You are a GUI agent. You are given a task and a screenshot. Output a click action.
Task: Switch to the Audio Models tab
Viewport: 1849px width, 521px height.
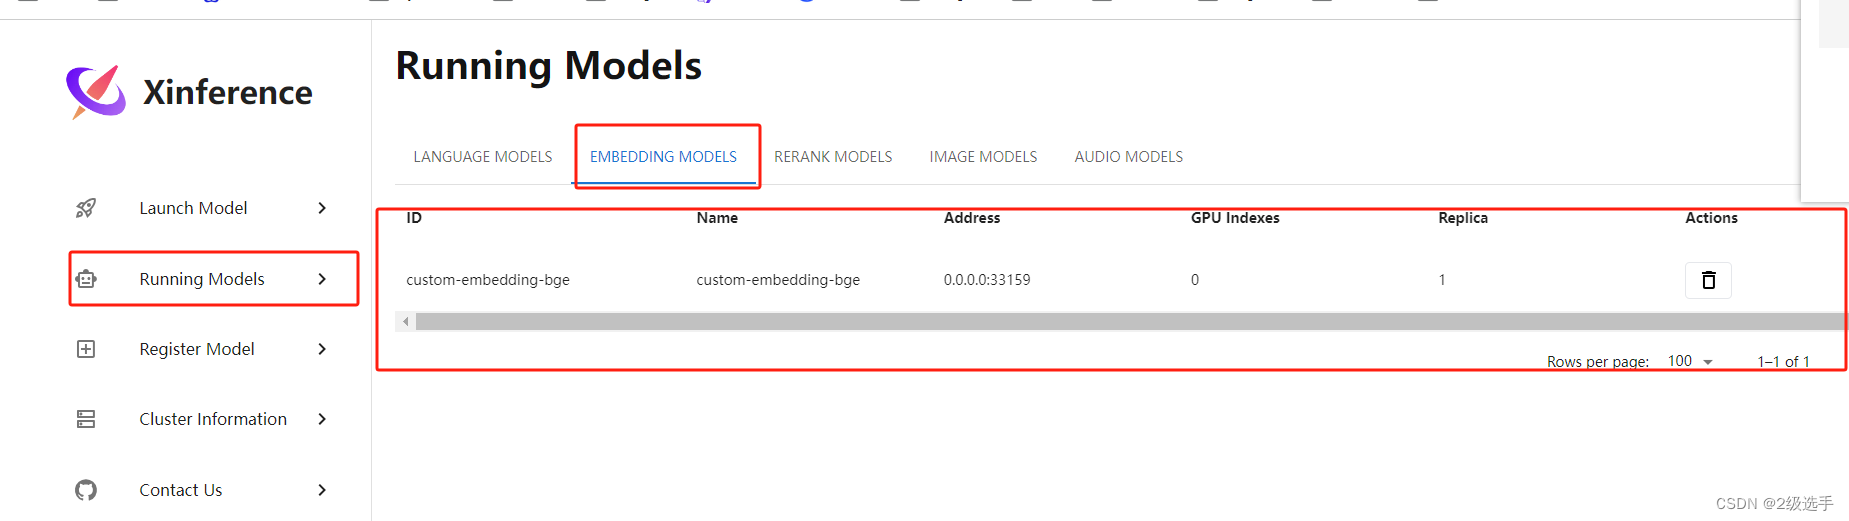[x=1129, y=157]
